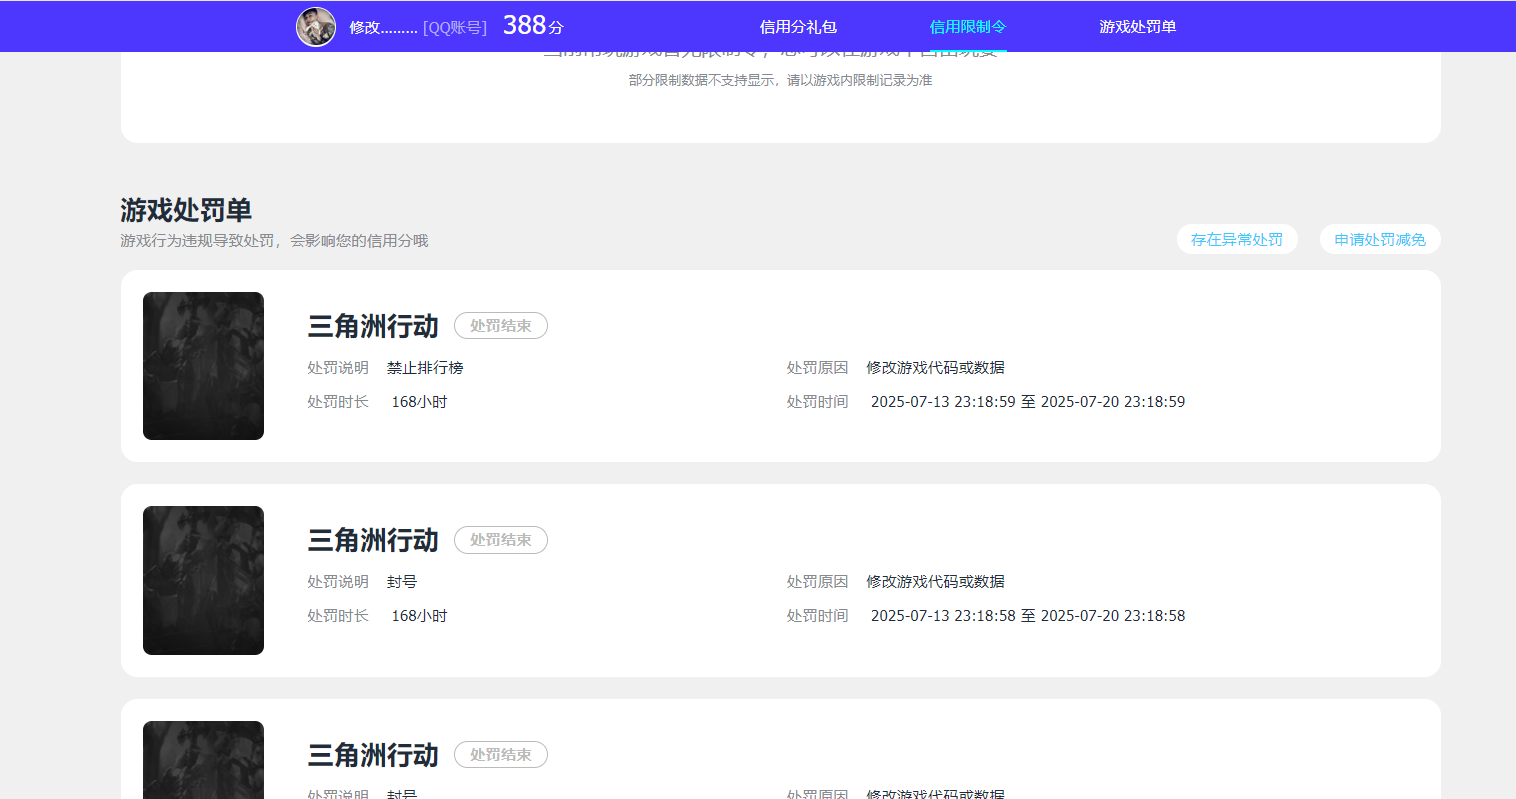
Task: Click the penalty time 2025-07-13 23:18:59
Action: coord(943,401)
